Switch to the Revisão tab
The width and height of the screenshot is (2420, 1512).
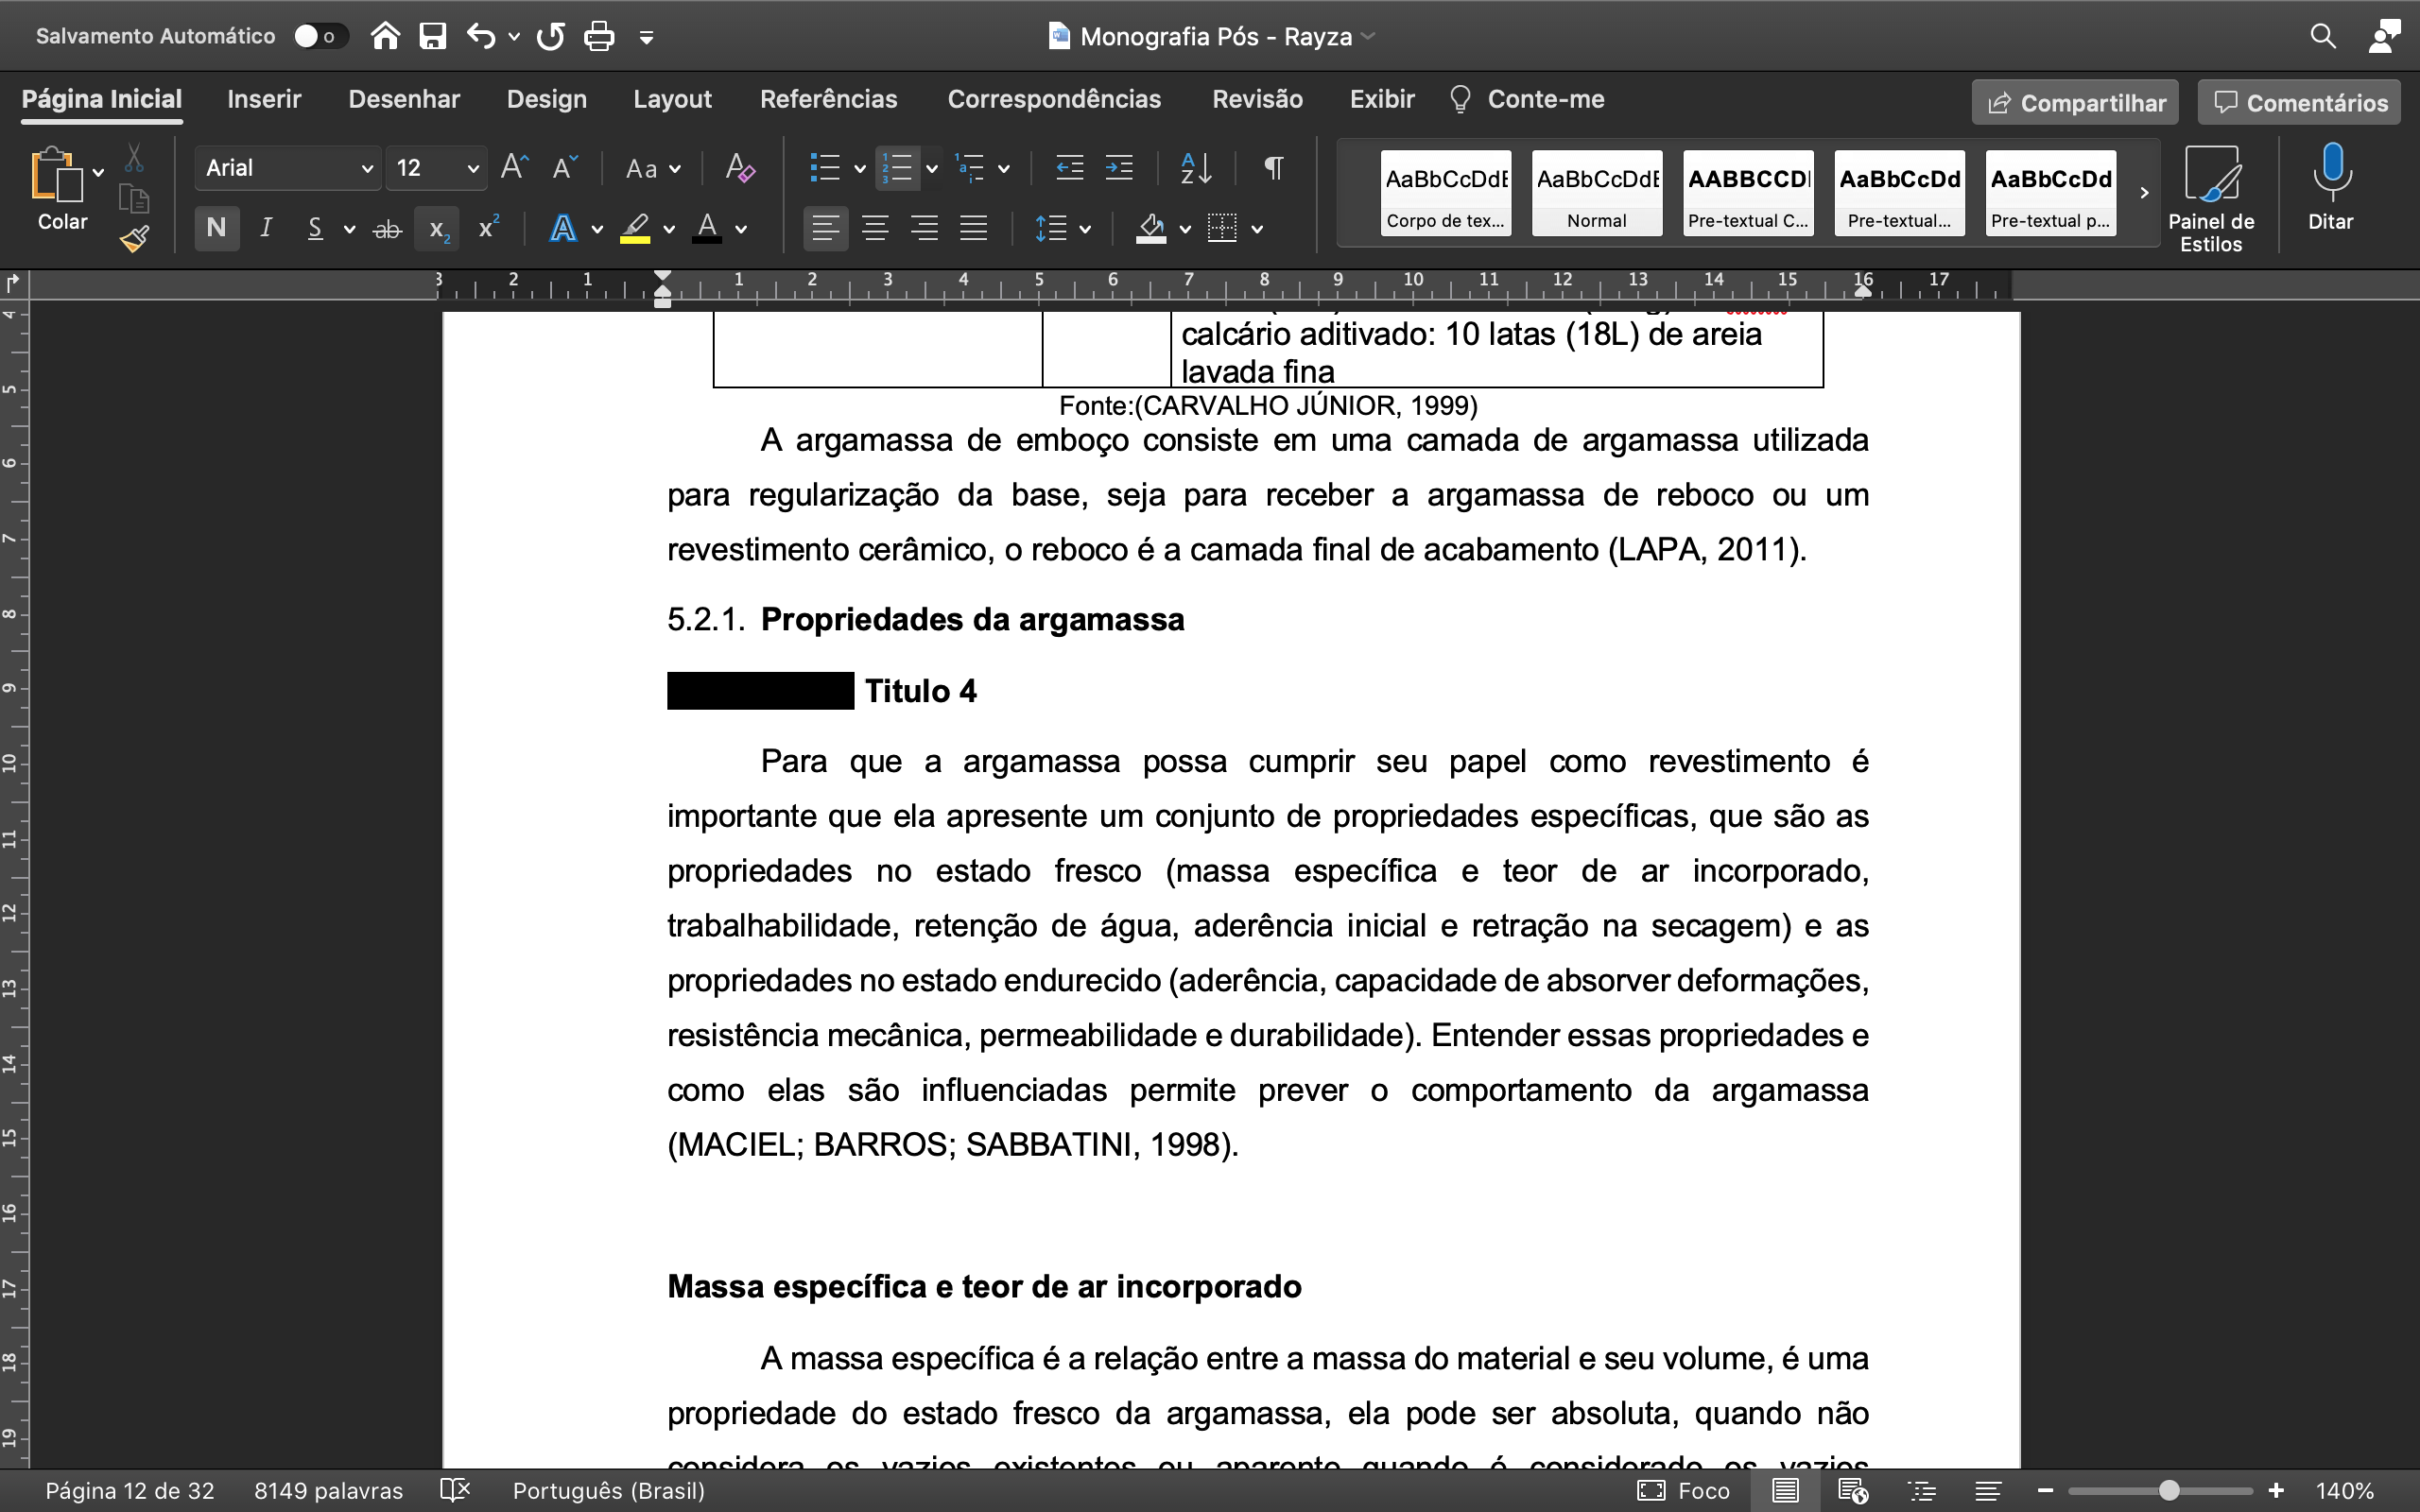(1257, 99)
